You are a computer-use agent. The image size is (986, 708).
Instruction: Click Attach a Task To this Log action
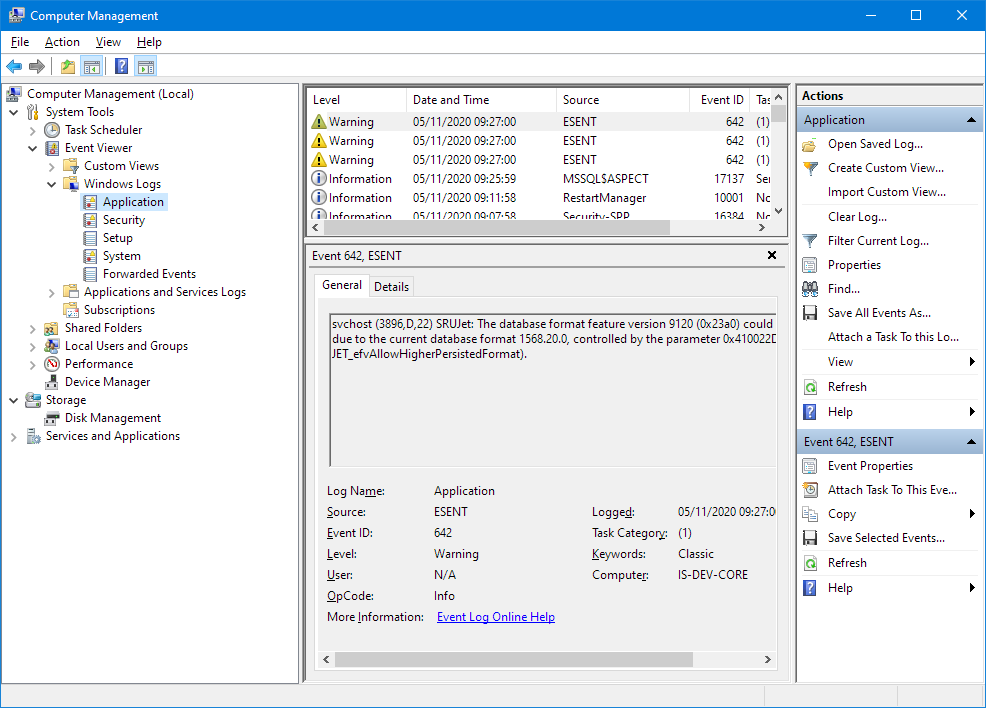[893, 337]
